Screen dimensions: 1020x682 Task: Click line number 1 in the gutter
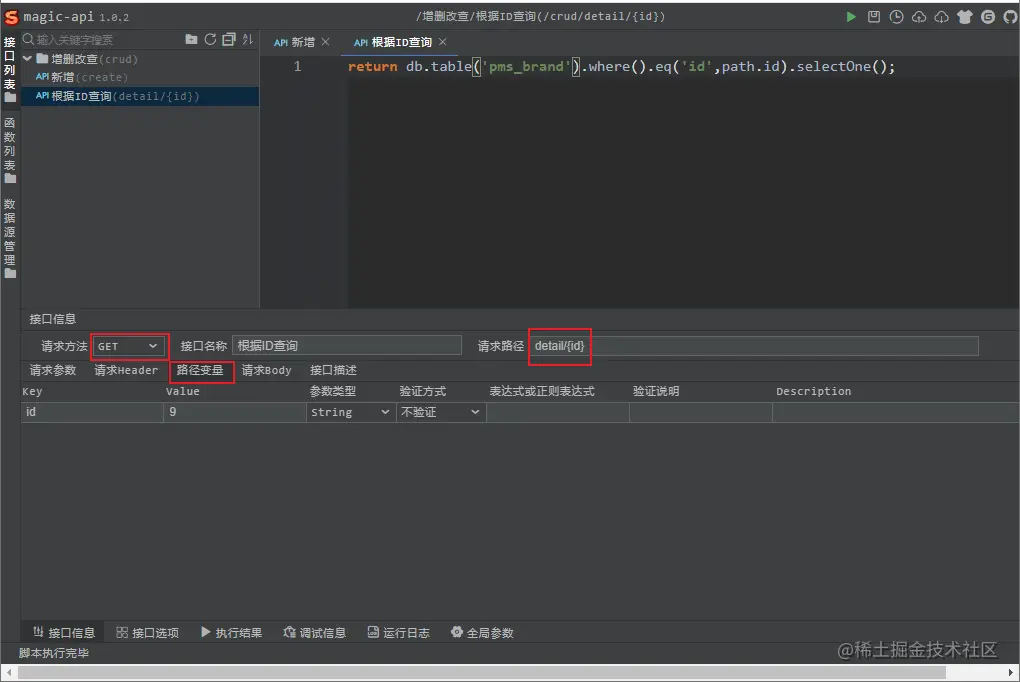pyautogui.click(x=297, y=66)
